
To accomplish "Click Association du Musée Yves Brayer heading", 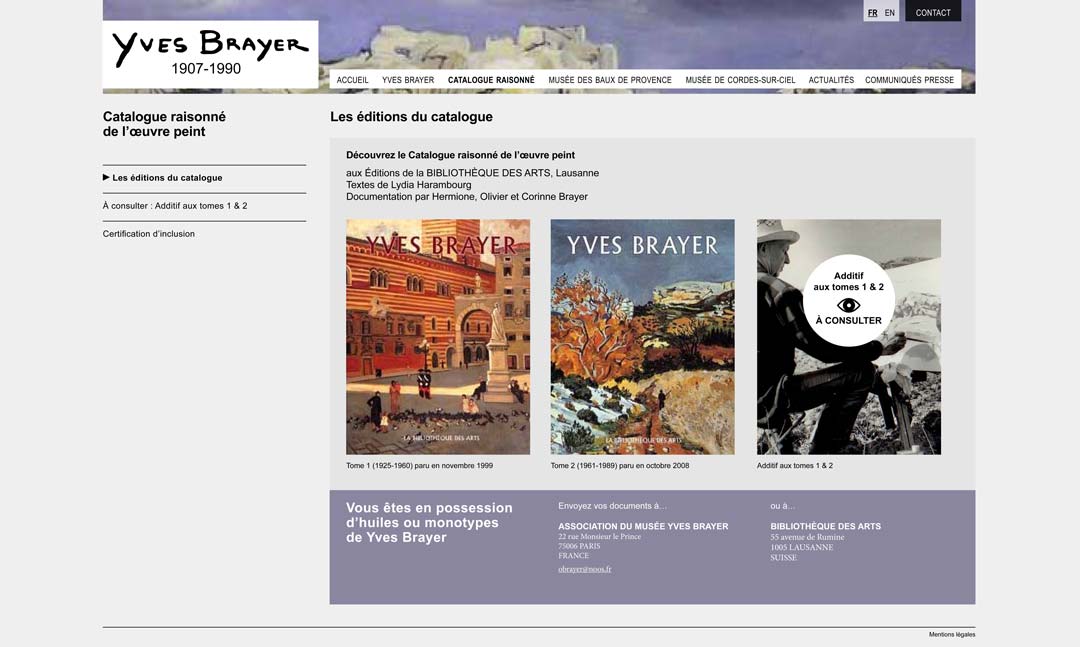I will point(643,526).
